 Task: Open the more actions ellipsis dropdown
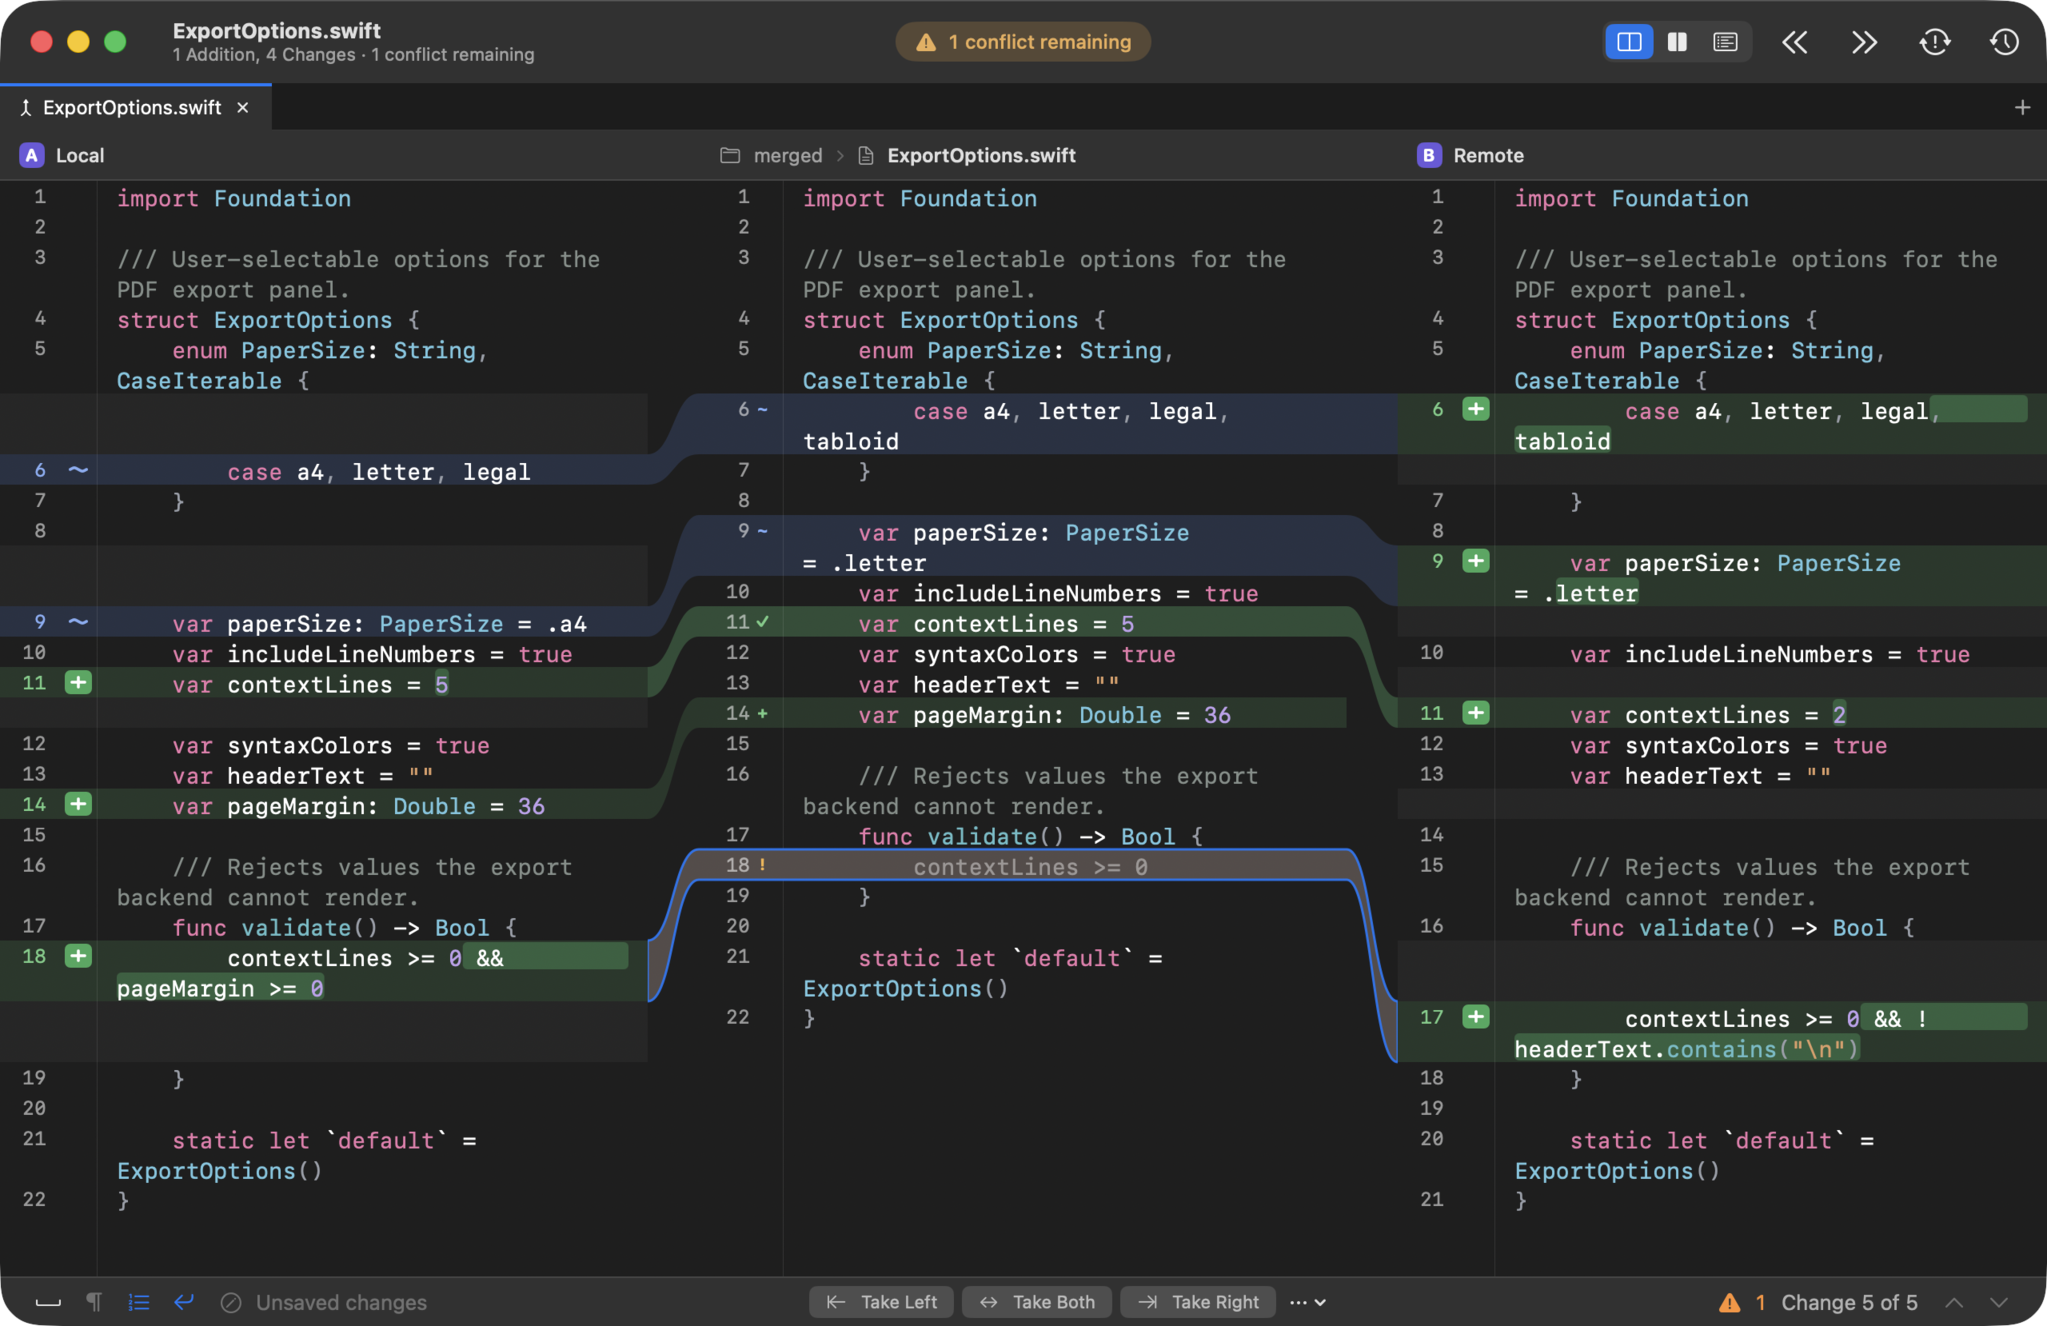(1307, 1301)
